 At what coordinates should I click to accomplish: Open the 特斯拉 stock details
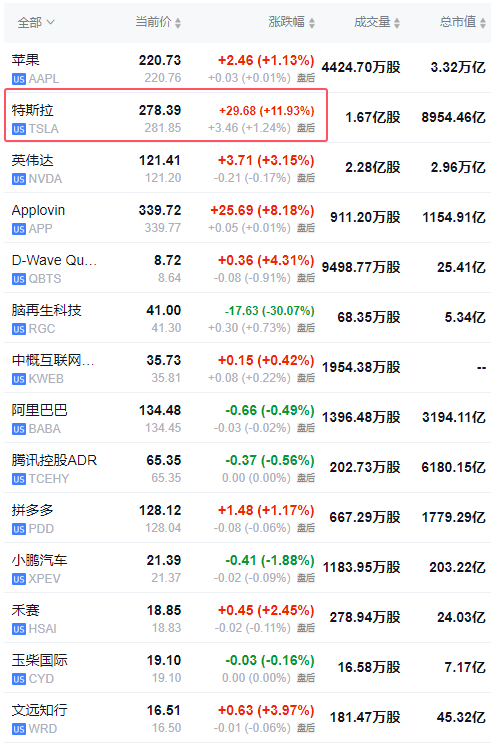[166, 115]
